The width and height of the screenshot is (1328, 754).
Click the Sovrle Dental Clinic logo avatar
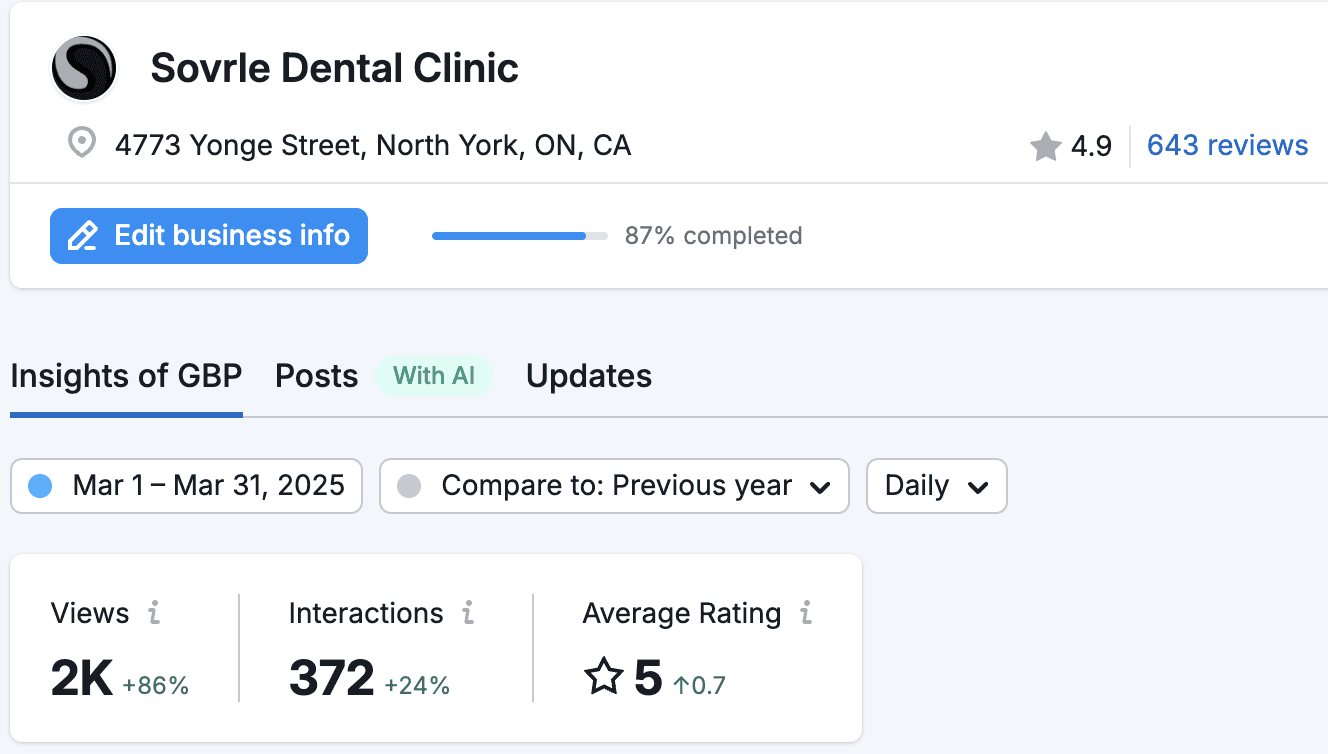tap(84, 68)
